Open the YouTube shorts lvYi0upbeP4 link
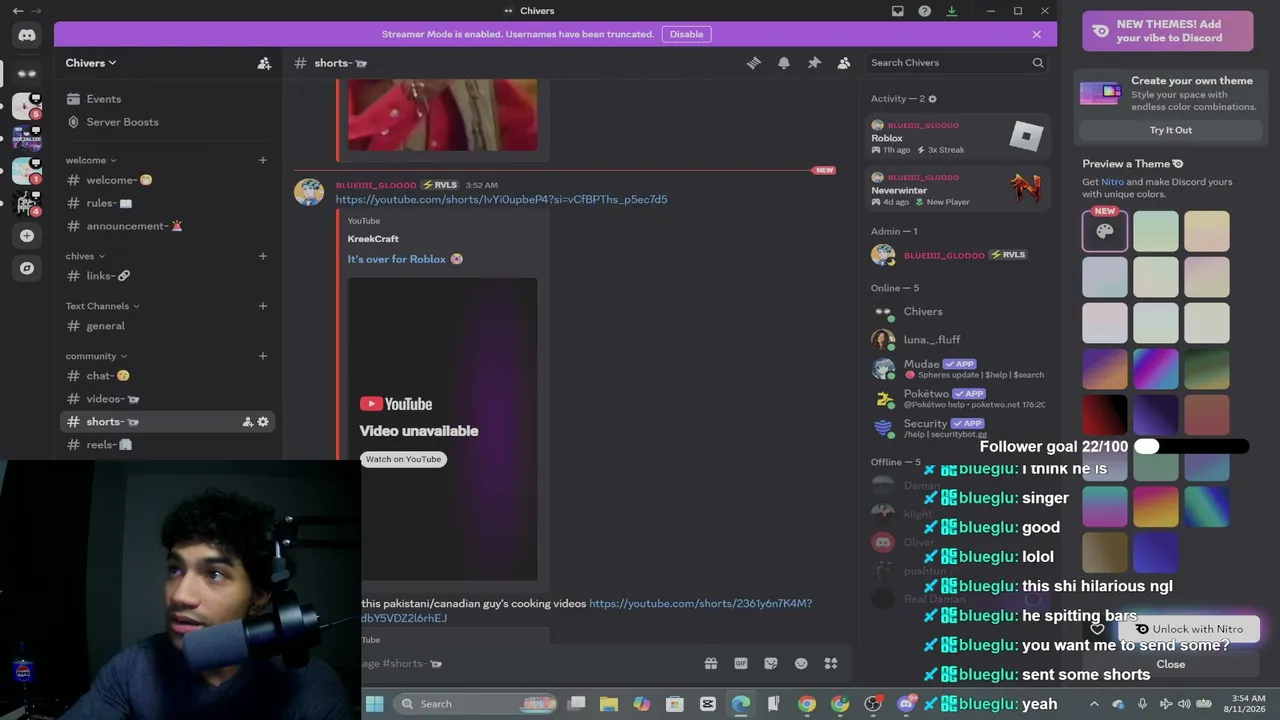Image resolution: width=1280 pixels, height=720 pixels. pos(501,199)
